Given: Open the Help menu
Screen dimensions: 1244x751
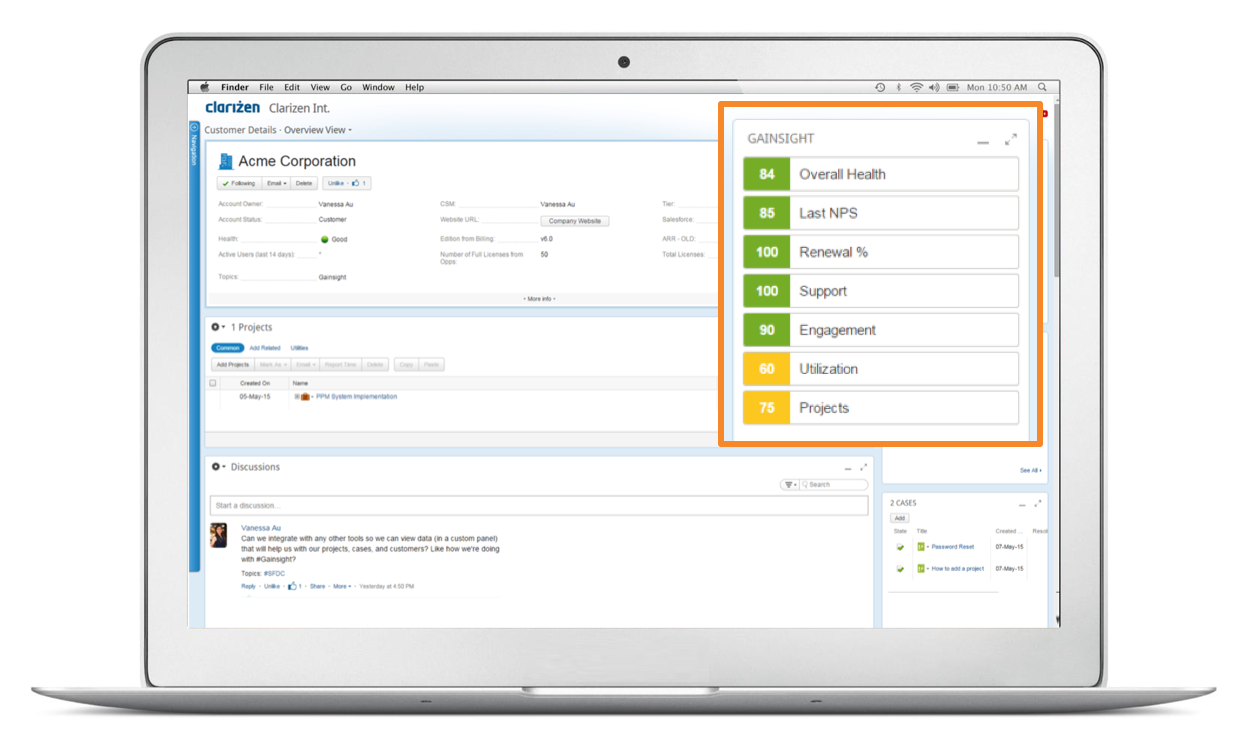Looking at the screenshot, I should click(414, 88).
